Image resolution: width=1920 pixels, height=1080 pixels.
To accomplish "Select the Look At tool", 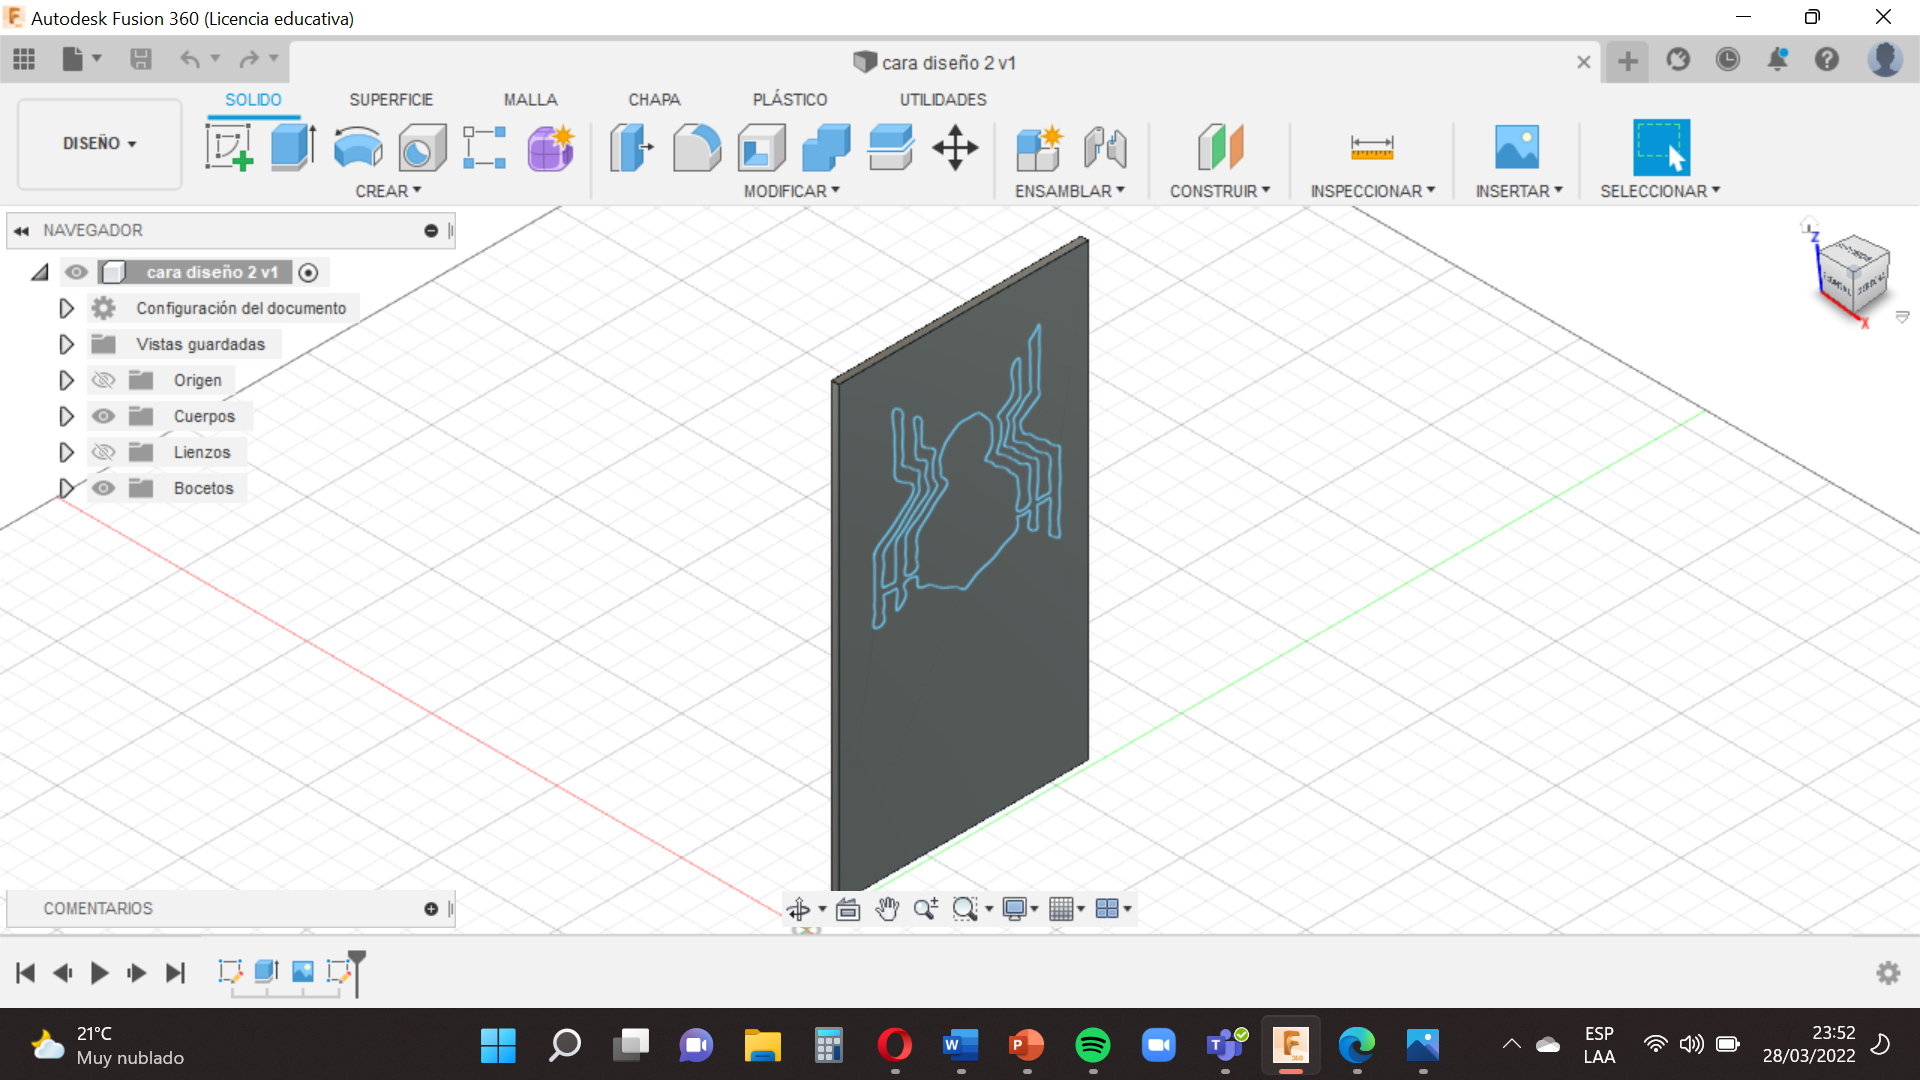I will pos(848,909).
